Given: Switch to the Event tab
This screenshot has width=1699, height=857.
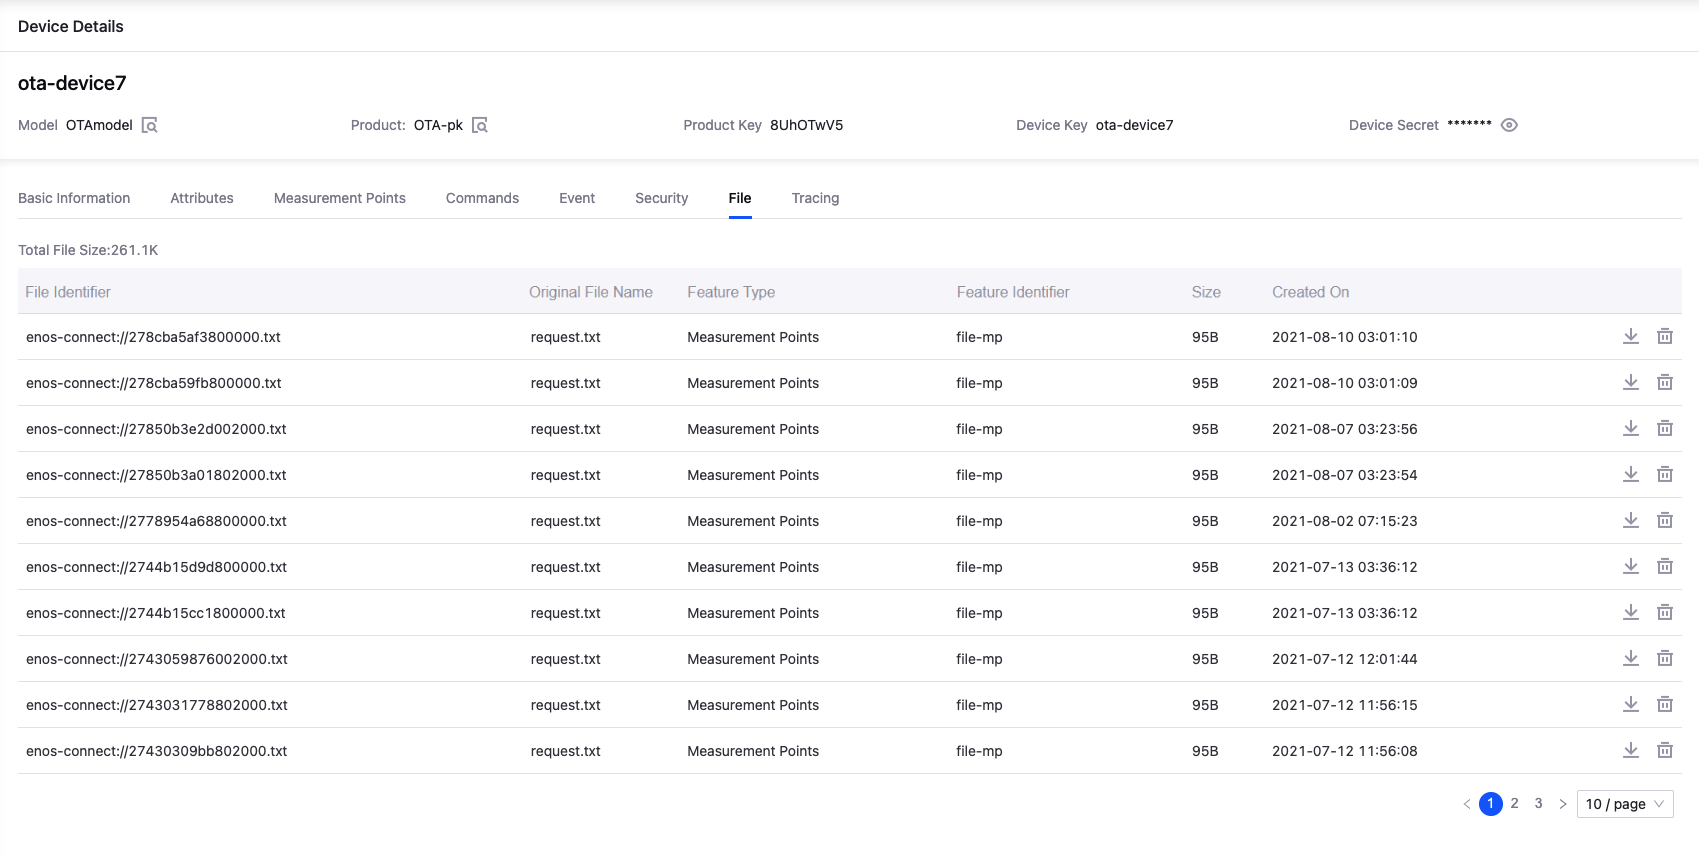Looking at the screenshot, I should point(577,198).
